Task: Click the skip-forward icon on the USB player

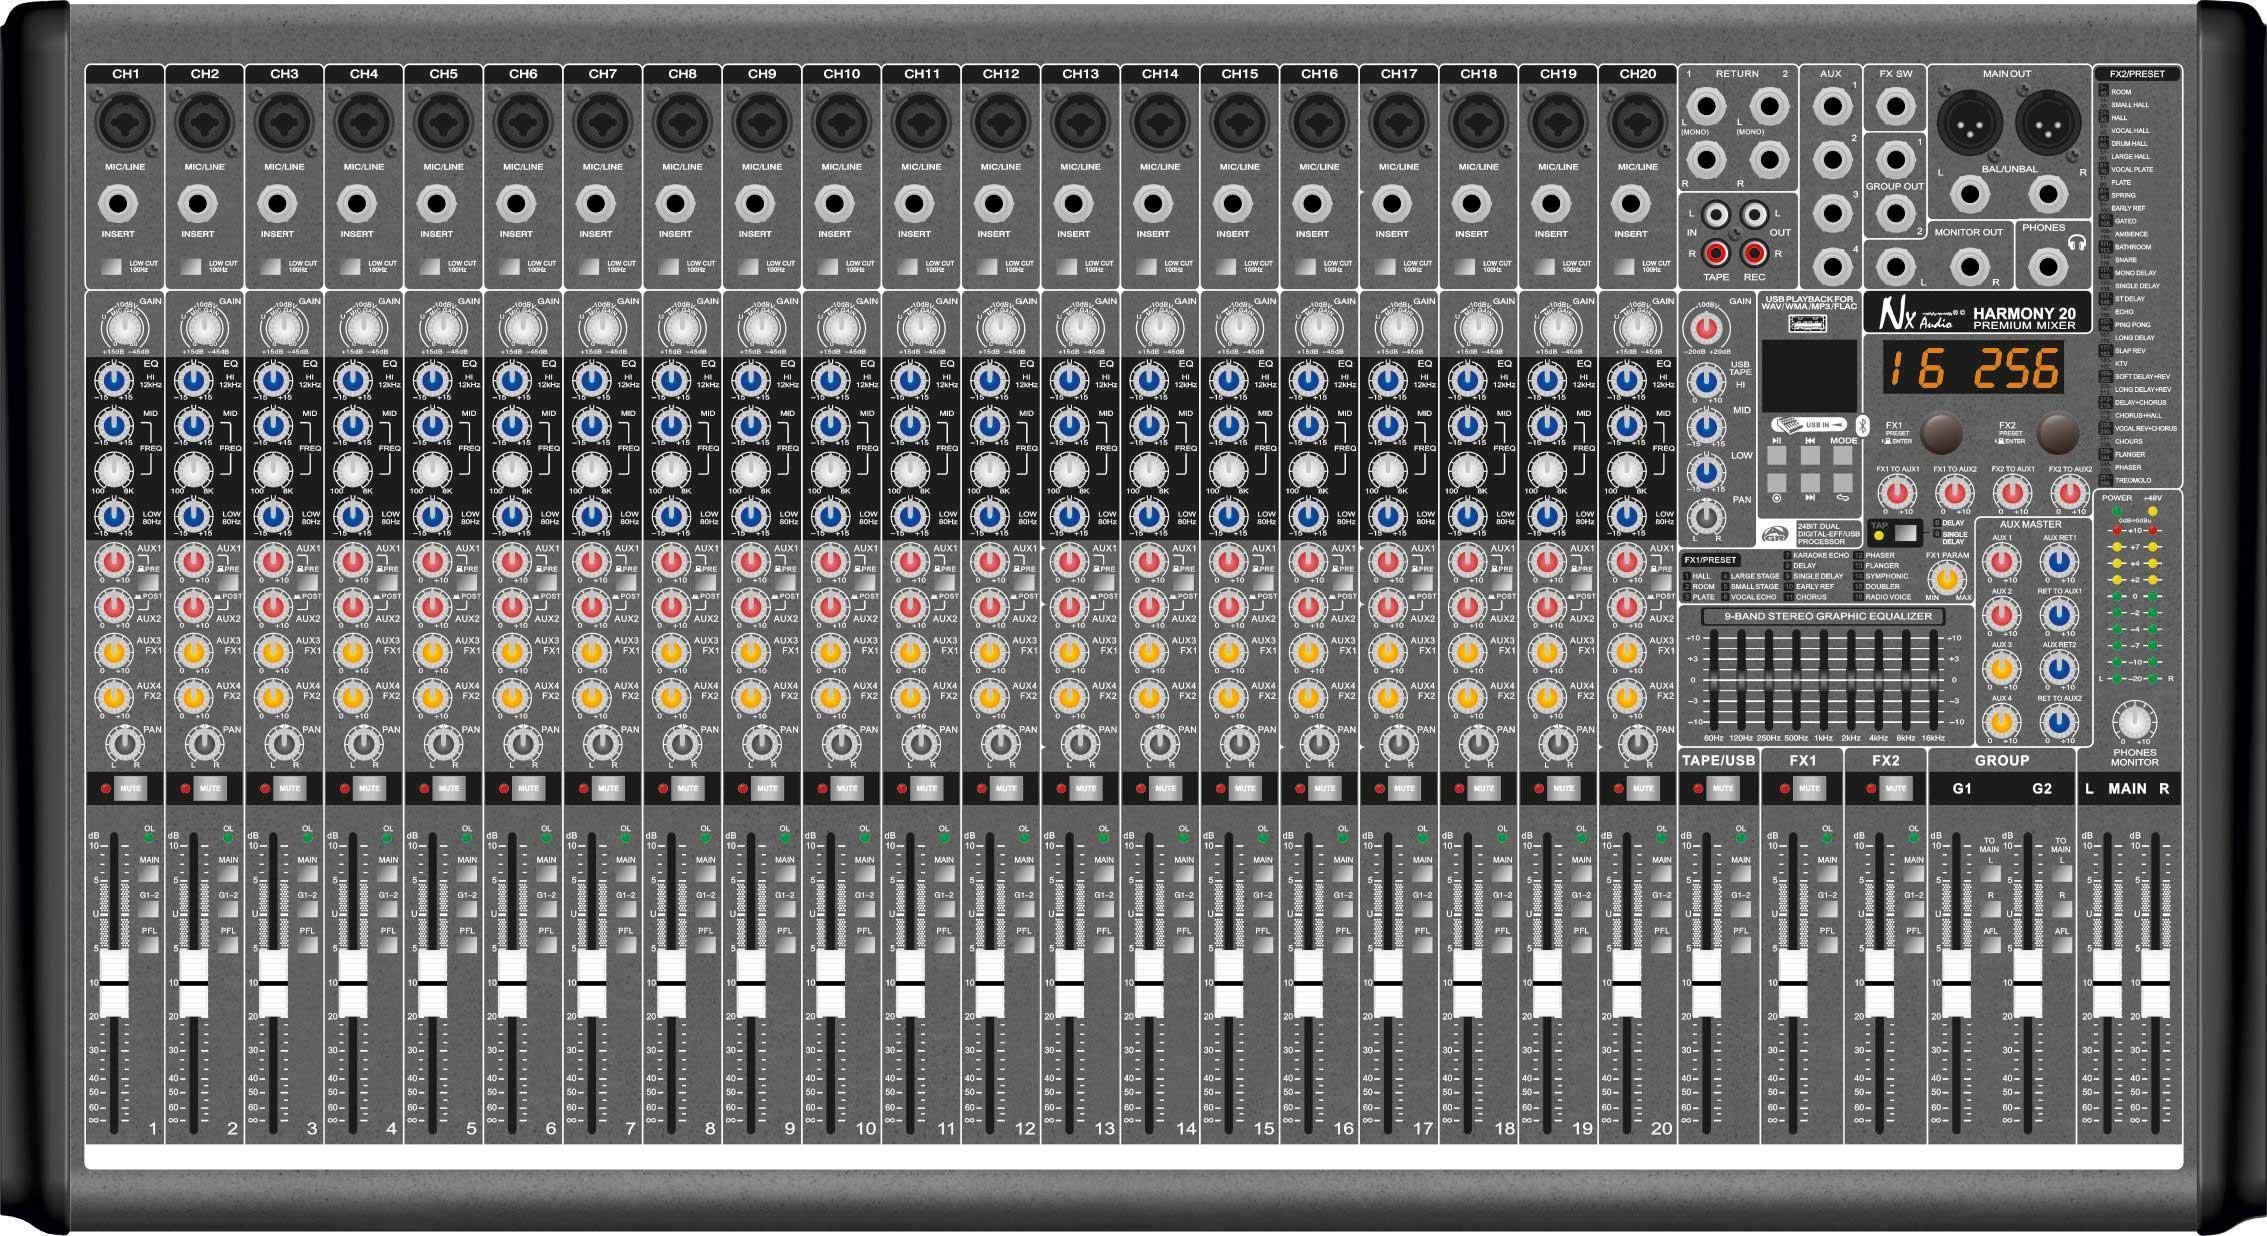Action: tap(1810, 498)
